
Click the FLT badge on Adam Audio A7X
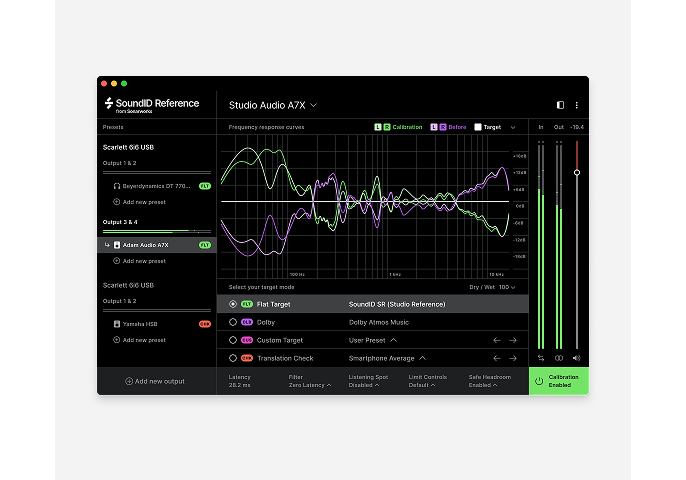205,245
